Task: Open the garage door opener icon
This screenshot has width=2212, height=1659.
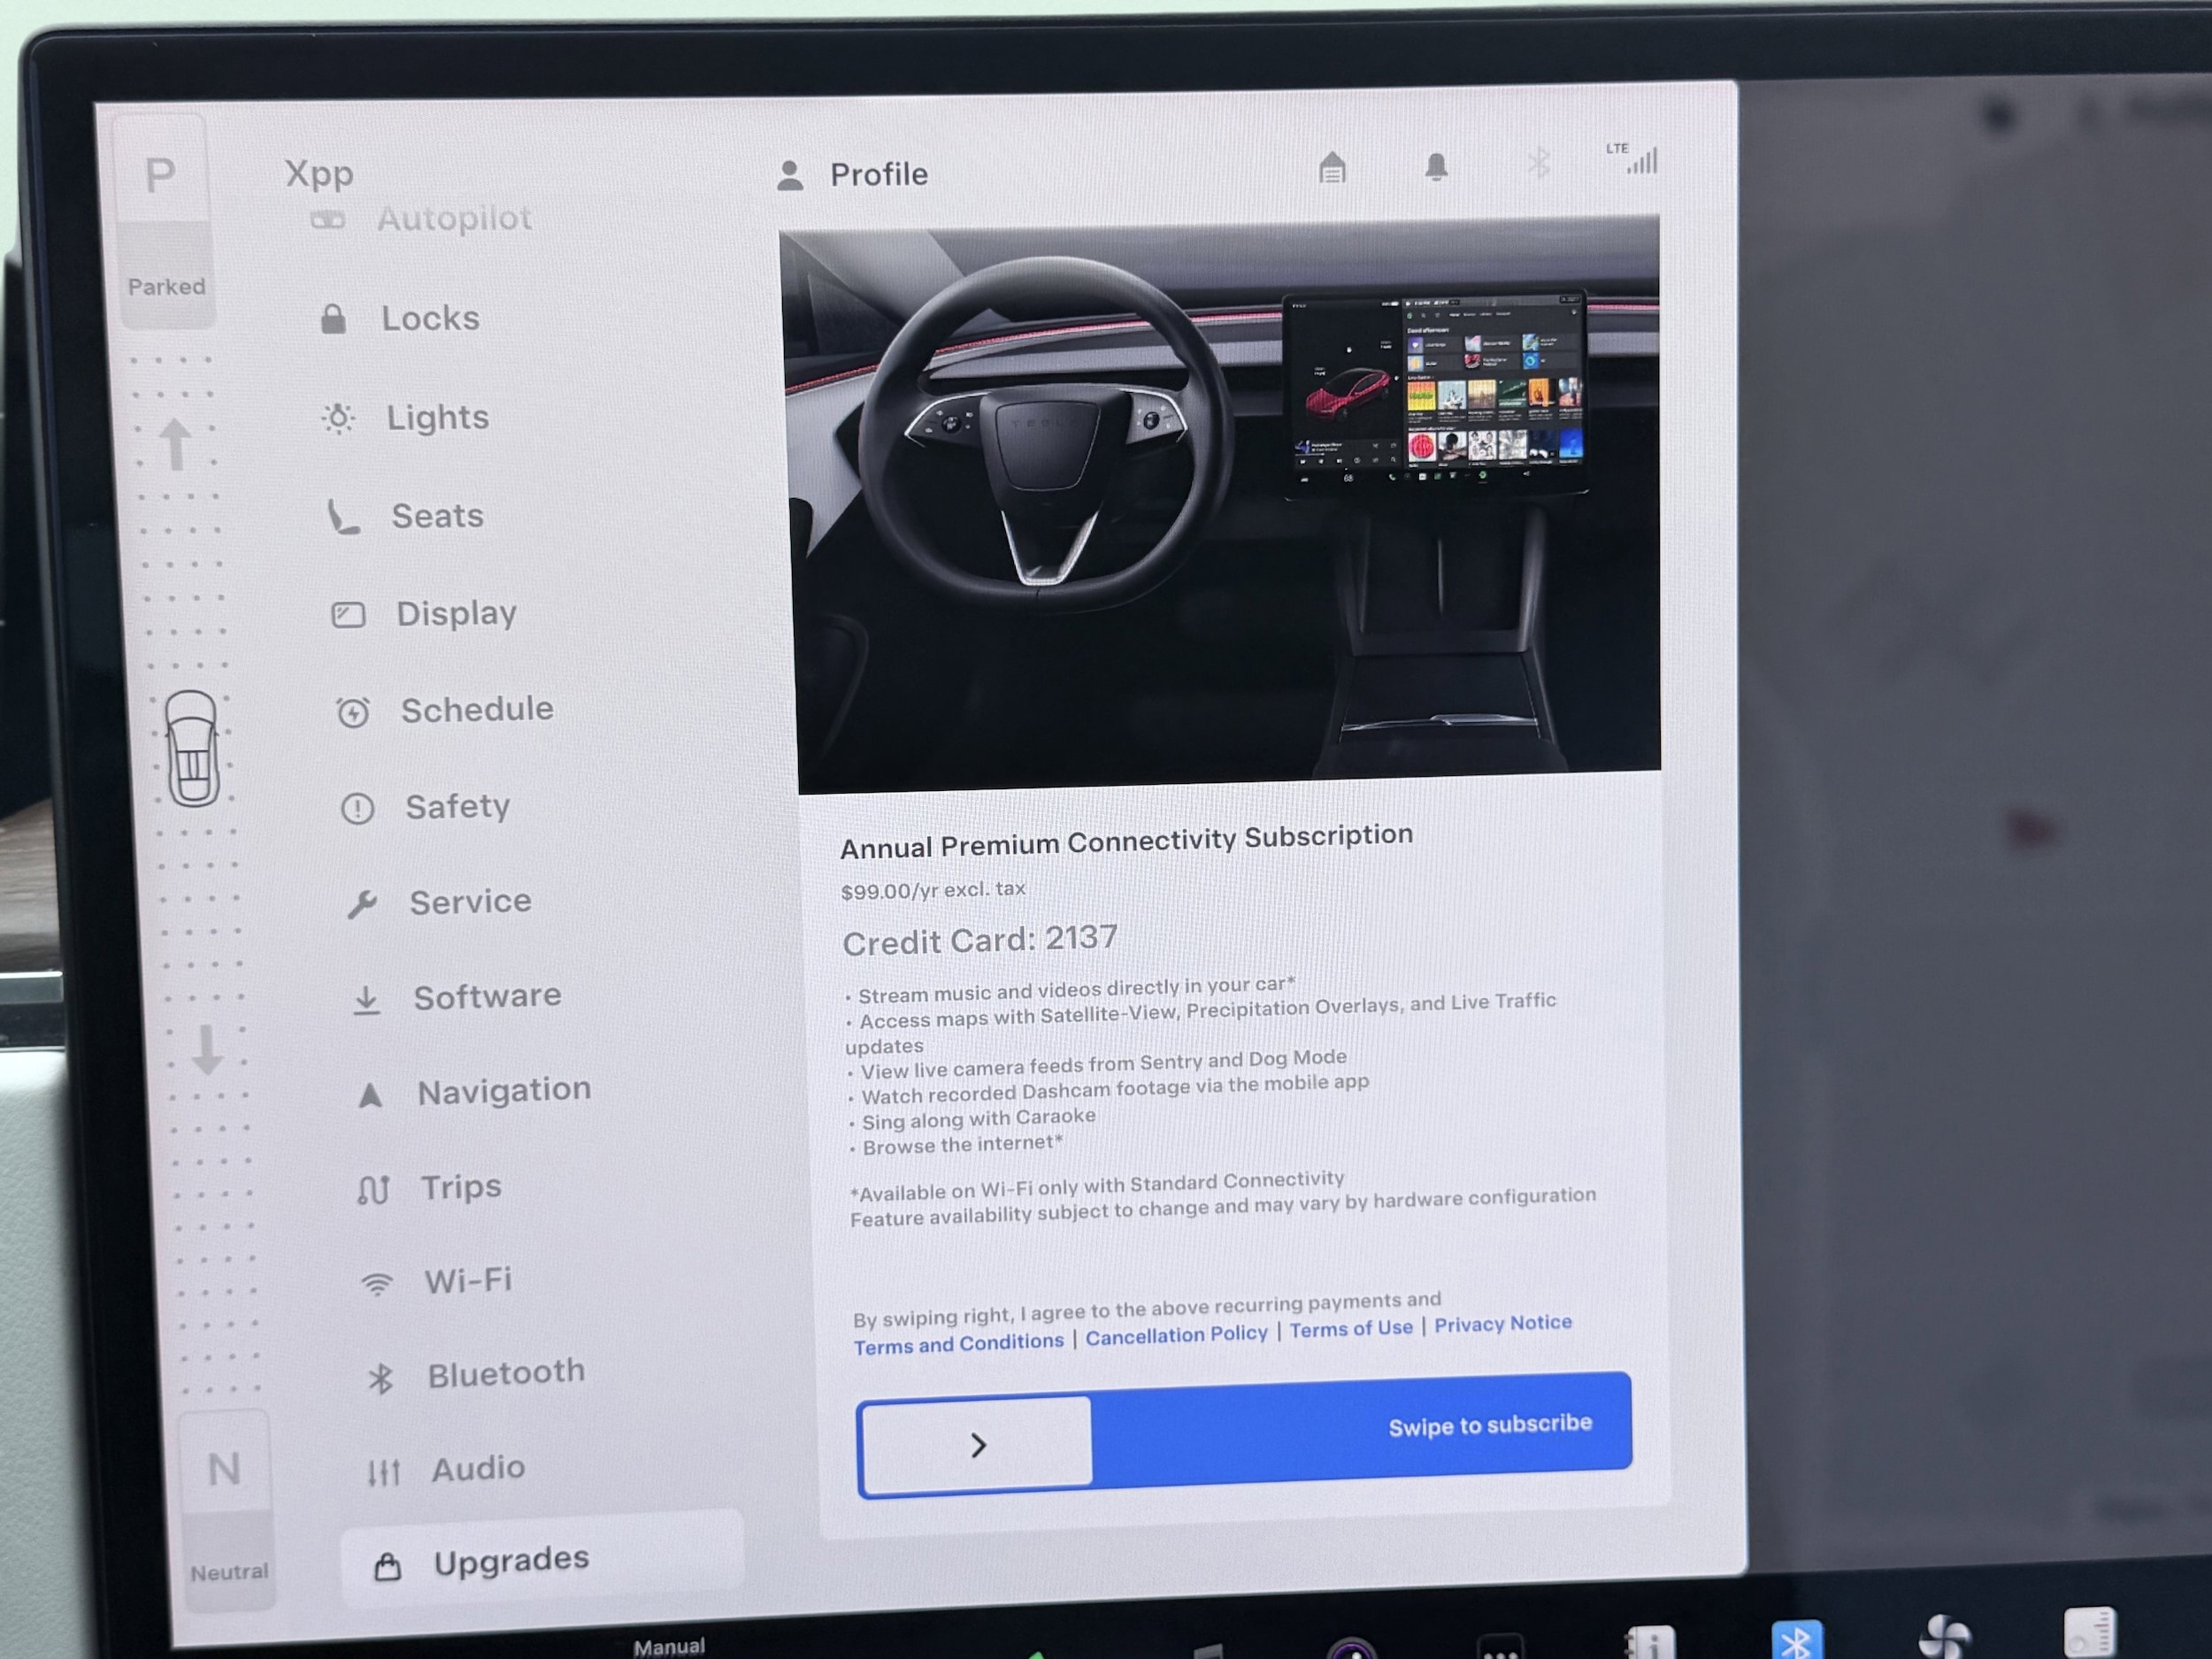Action: point(1331,168)
